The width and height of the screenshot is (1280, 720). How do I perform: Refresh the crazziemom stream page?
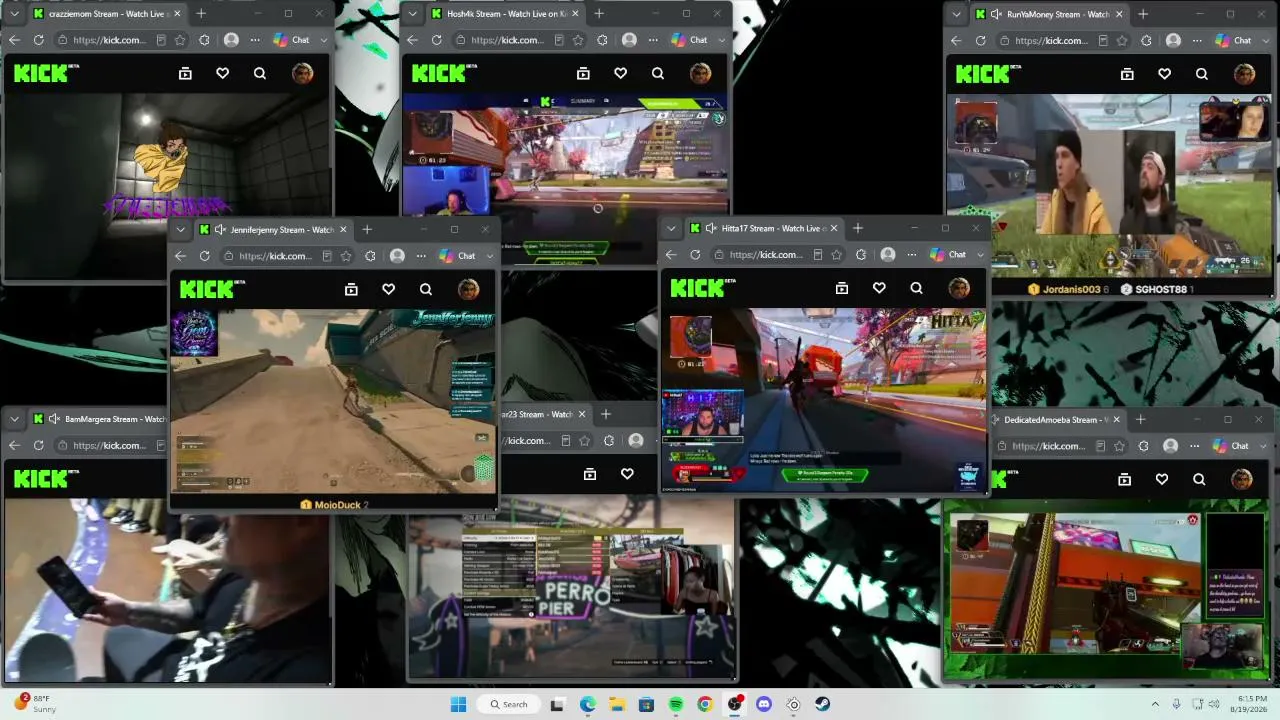(38, 40)
